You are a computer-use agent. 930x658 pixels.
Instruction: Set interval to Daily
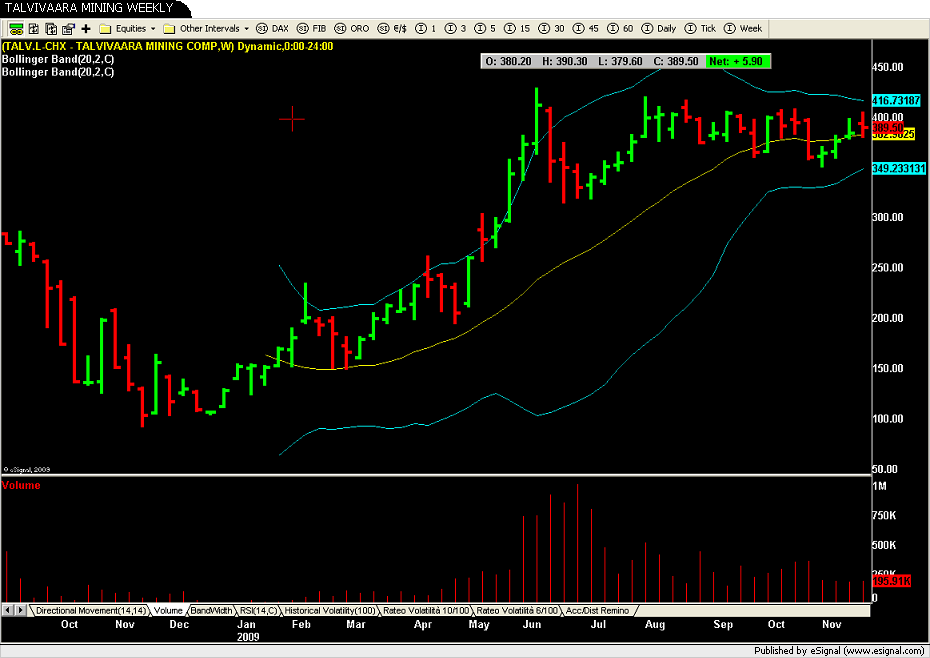click(x=659, y=29)
